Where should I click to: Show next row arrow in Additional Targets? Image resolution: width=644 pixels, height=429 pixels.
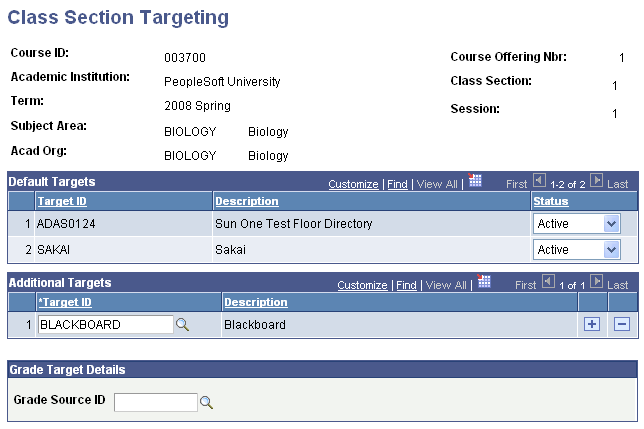[x=596, y=281]
